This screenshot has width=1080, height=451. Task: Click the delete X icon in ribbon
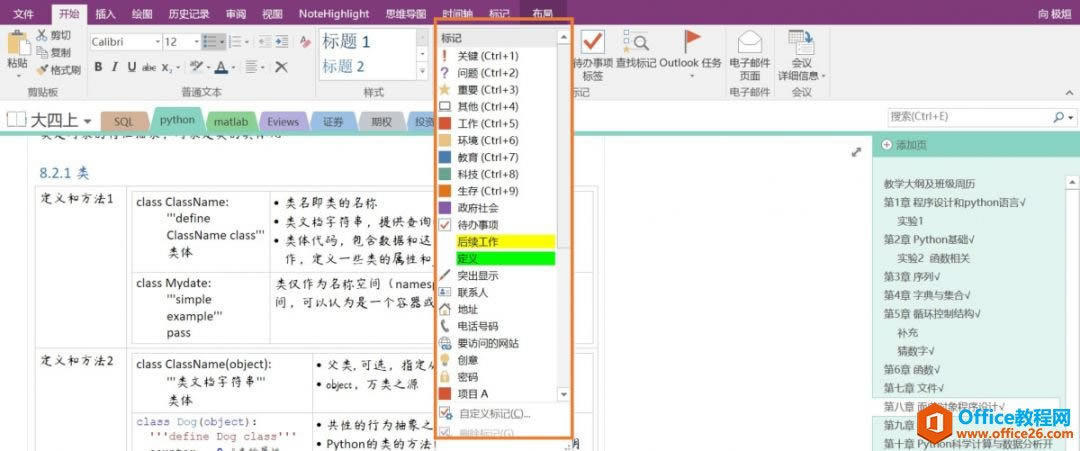coord(281,67)
